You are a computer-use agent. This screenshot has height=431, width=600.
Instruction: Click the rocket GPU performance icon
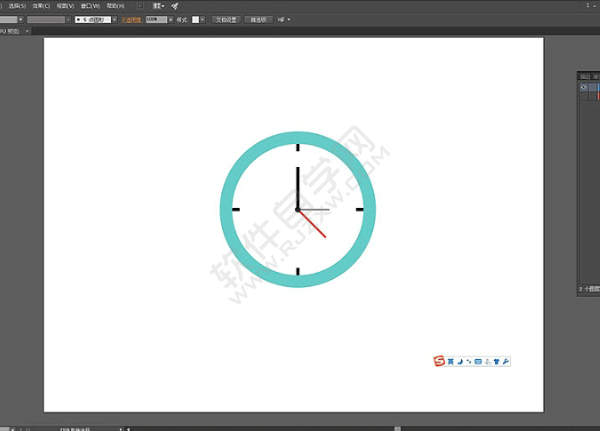point(175,6)
